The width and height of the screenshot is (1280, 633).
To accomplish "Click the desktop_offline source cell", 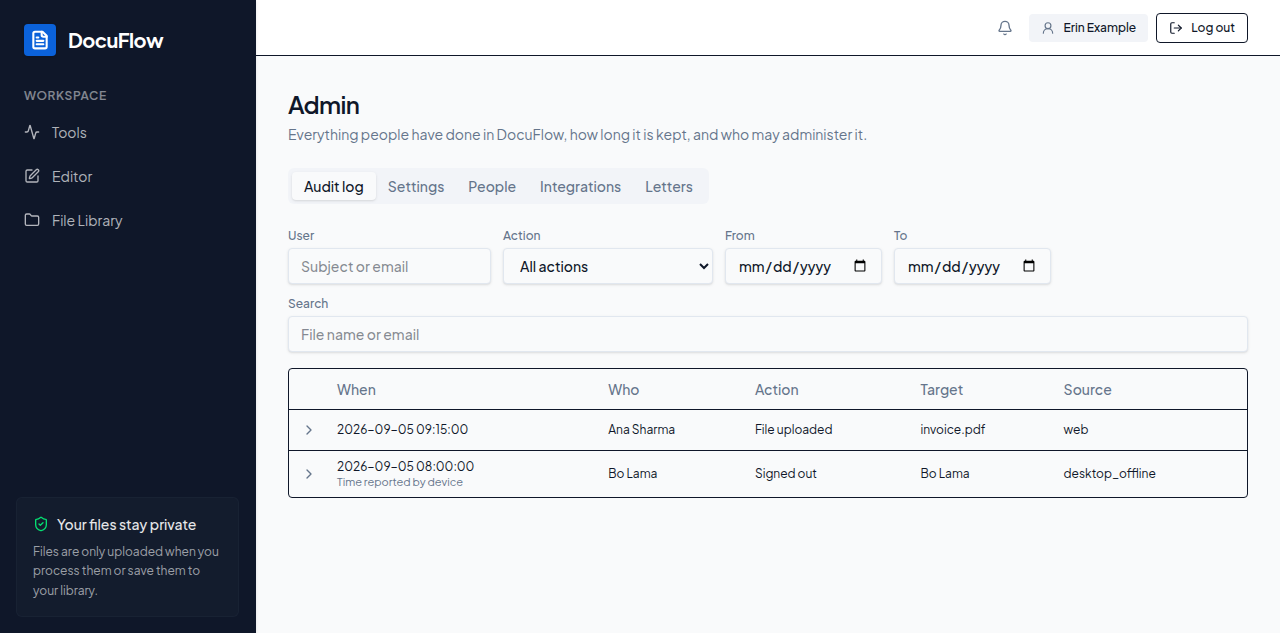I will 1109,473.
